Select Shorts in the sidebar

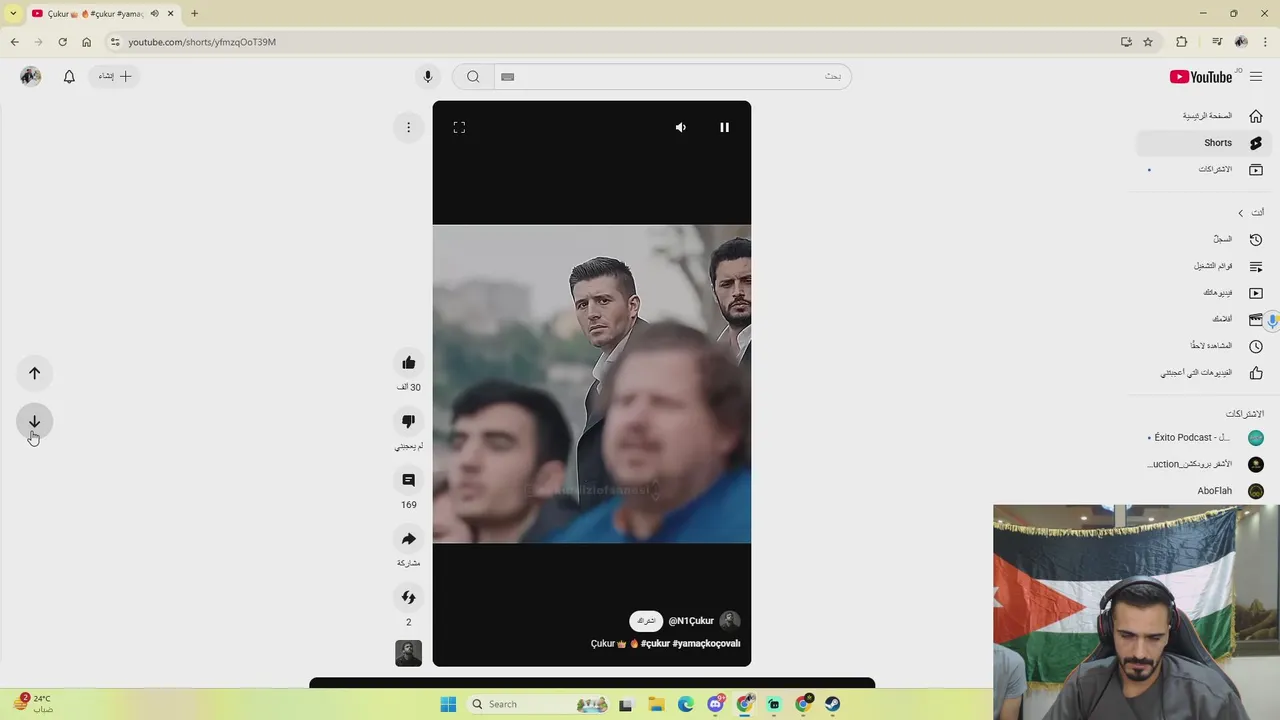click(x=1205, y=143)
